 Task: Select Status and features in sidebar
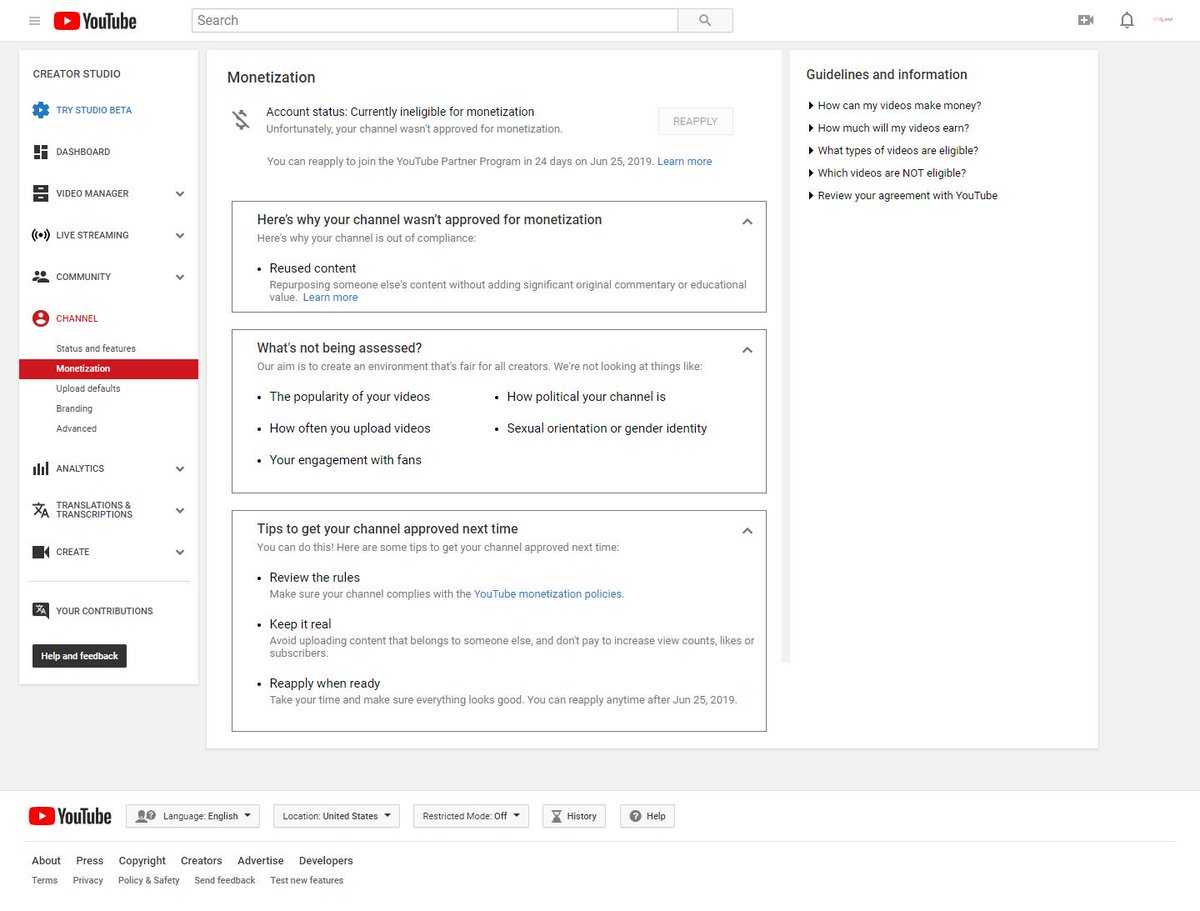click(x=96, y=349)
